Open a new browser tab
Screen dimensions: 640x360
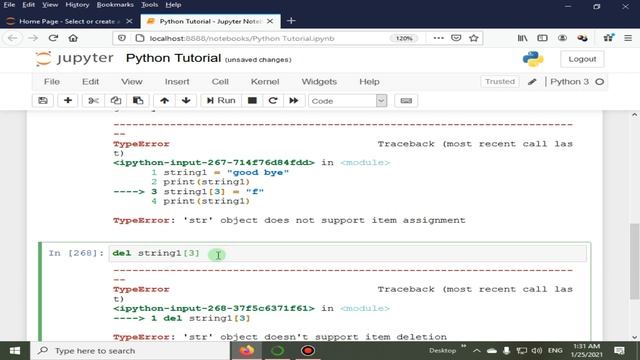click(291, 21)
